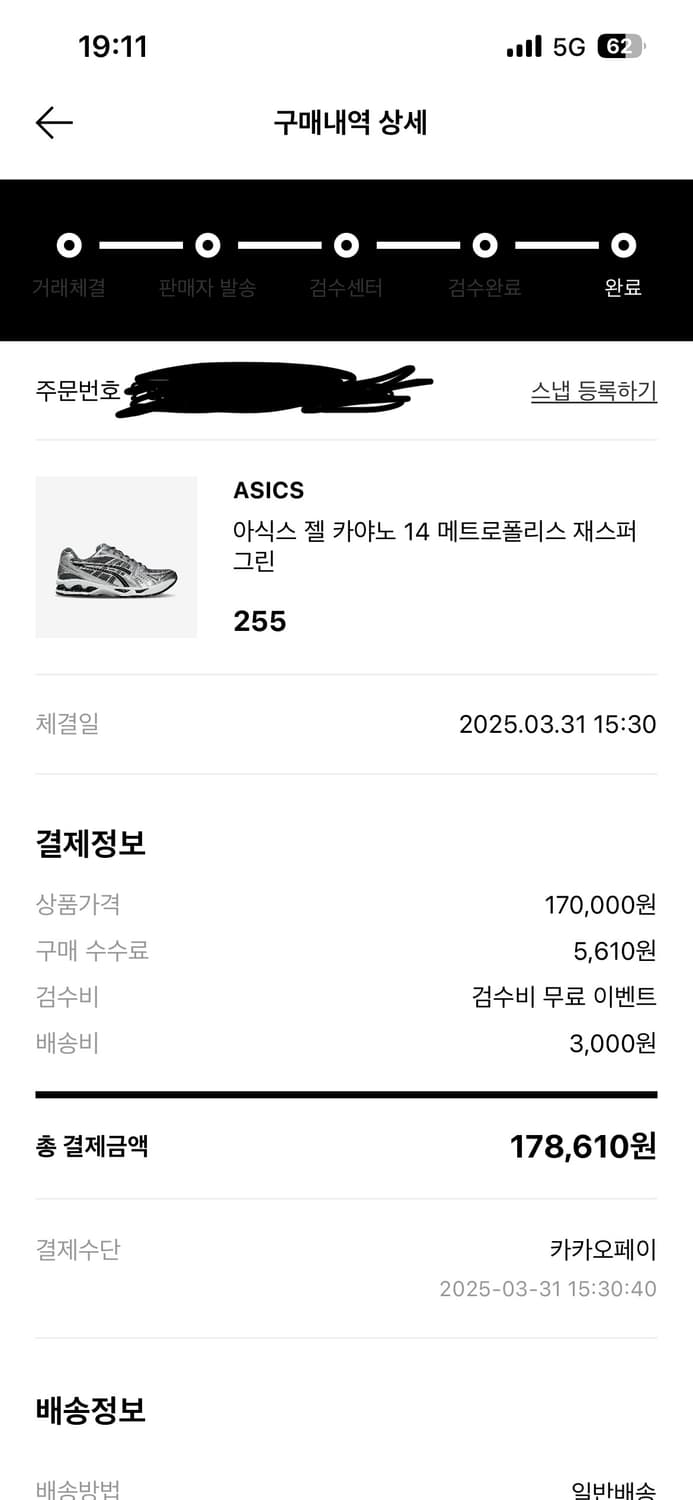Tap the back arrow icon
Screen dimensions: 693x1500
click(54, 122)
